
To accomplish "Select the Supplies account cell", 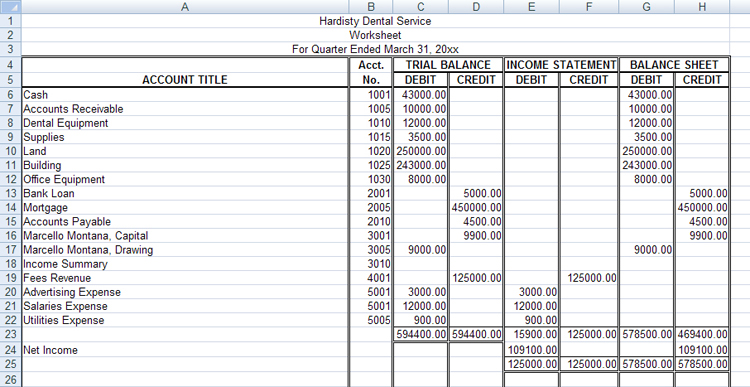I will (x=185, y=137).
